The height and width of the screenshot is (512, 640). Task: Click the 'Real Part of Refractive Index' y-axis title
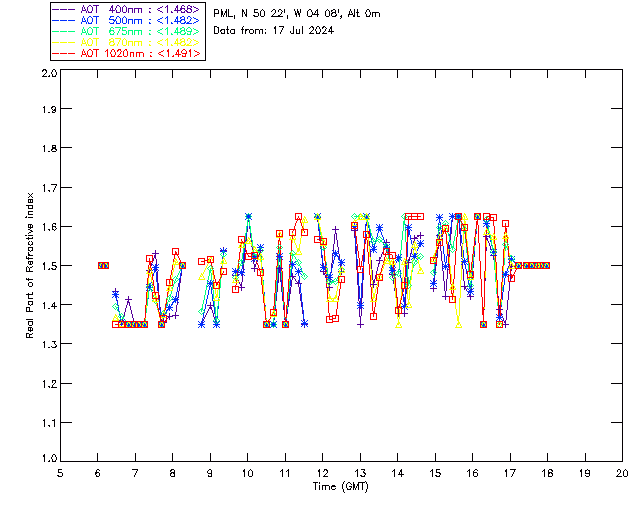29,266
